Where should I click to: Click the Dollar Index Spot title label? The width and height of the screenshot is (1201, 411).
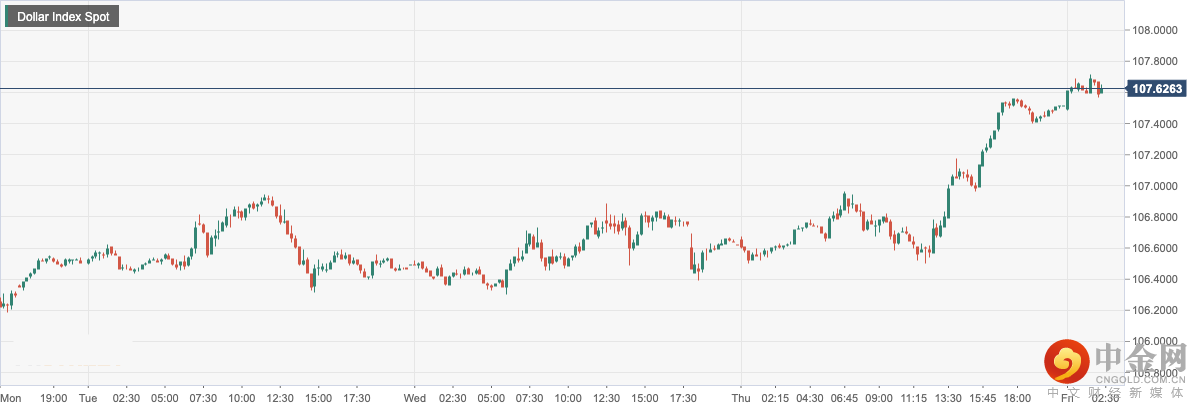pyautogui.click(x=64, y=16)
